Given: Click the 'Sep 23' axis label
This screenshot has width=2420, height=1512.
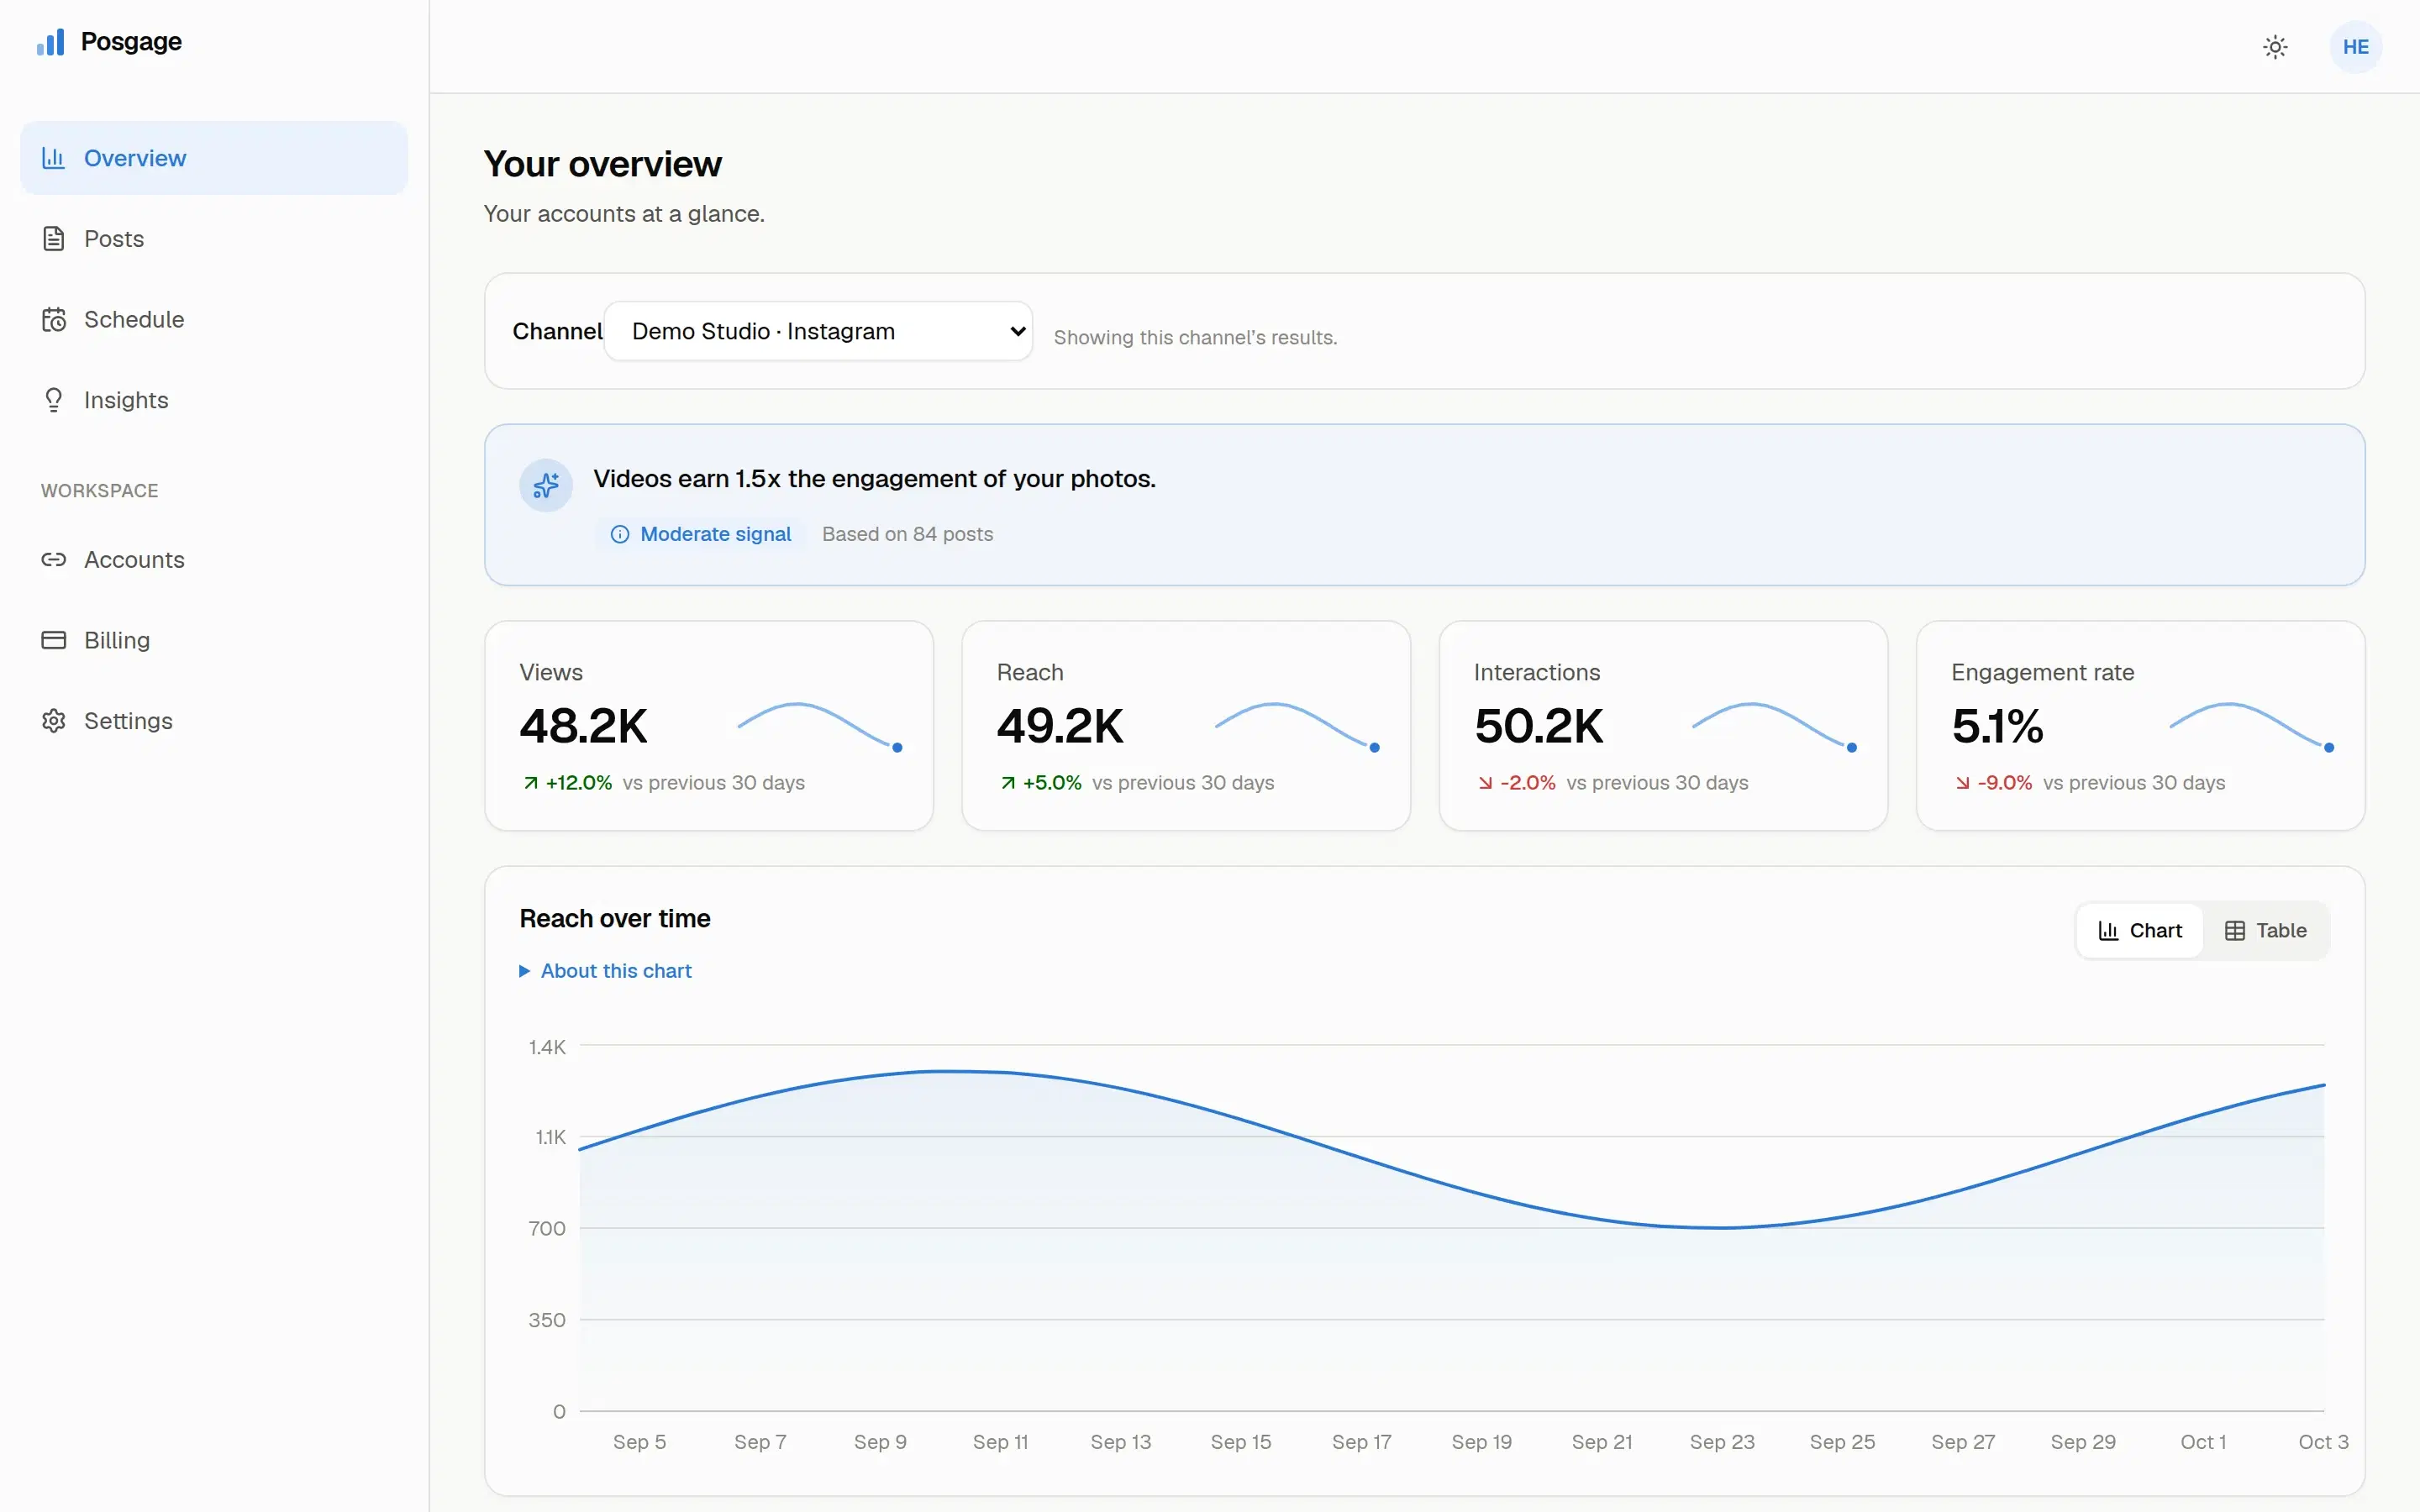Looking at the screenshot, I should [x=1722, y=1442].
